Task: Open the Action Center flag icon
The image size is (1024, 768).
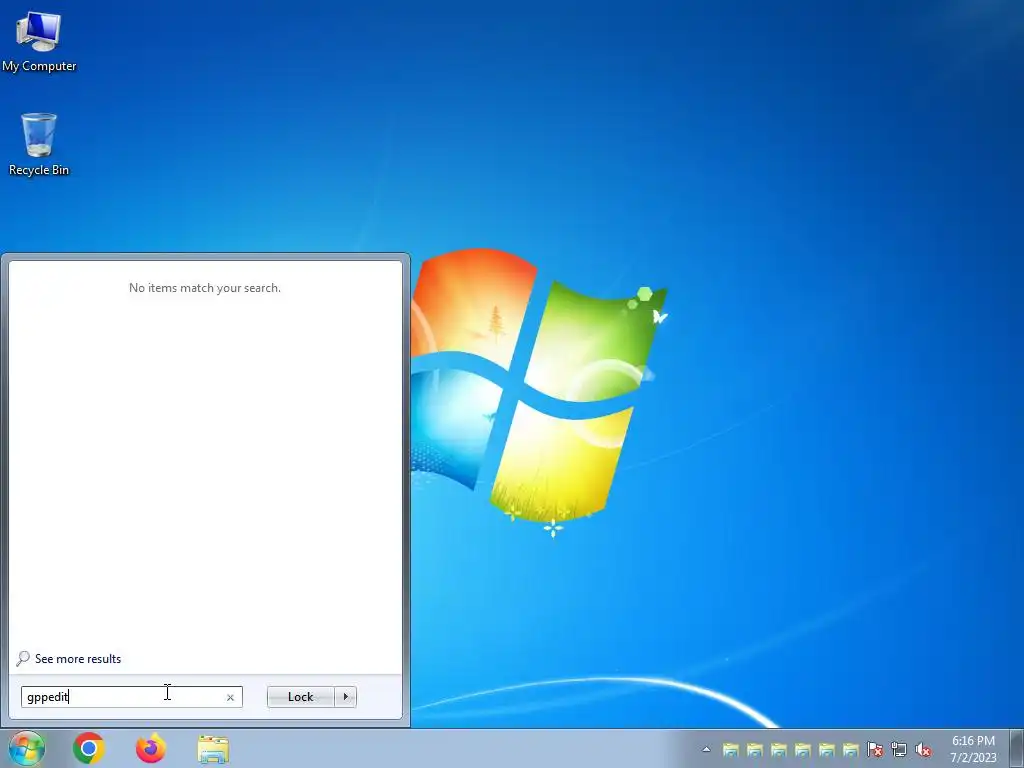Action: (875, 750)
